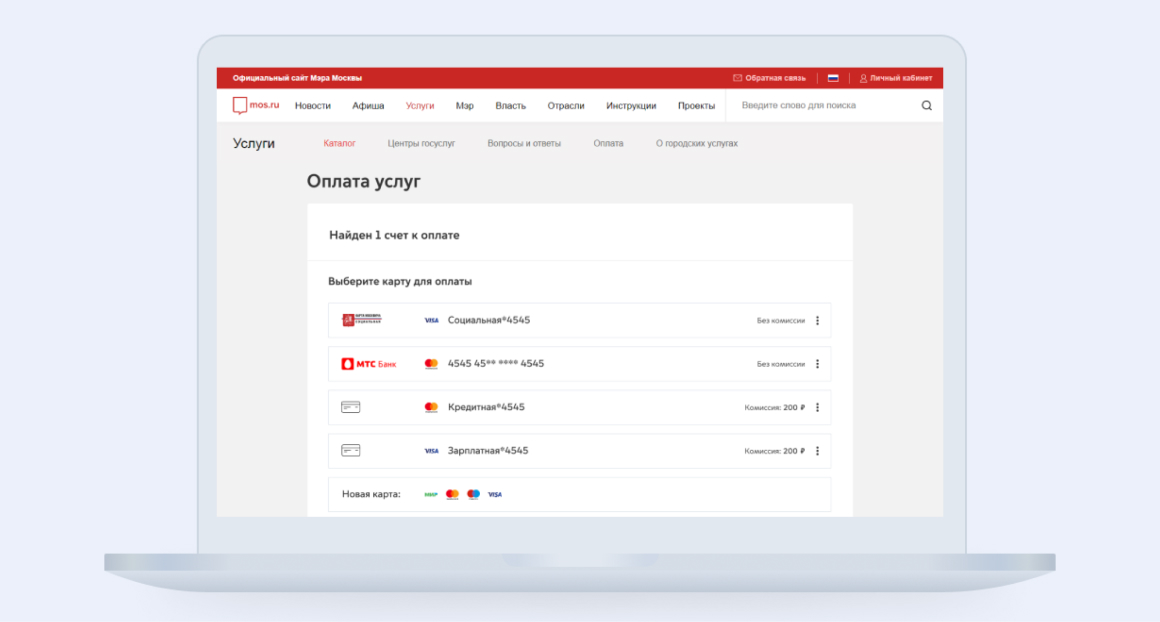Switch to the Центры госуслуг tab
The width and height of the screenshot is (1160, 622).
pyautogui.click(x=421, y=144)
